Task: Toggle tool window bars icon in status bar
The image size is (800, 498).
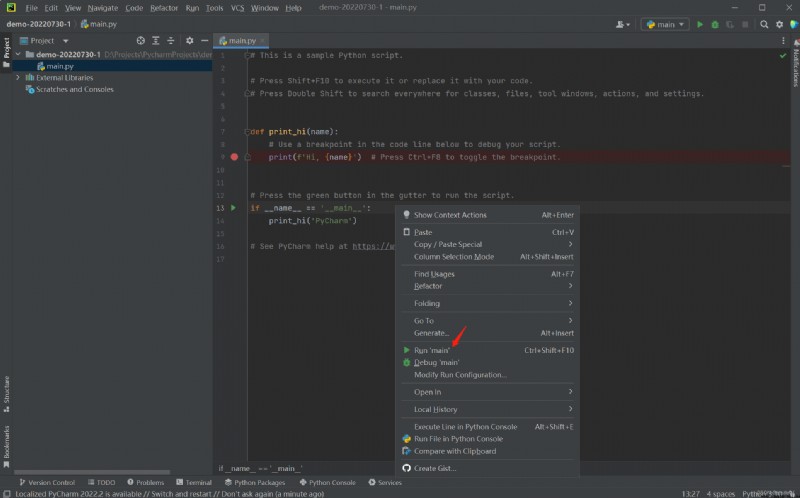Action: click(x=7, y=493)
